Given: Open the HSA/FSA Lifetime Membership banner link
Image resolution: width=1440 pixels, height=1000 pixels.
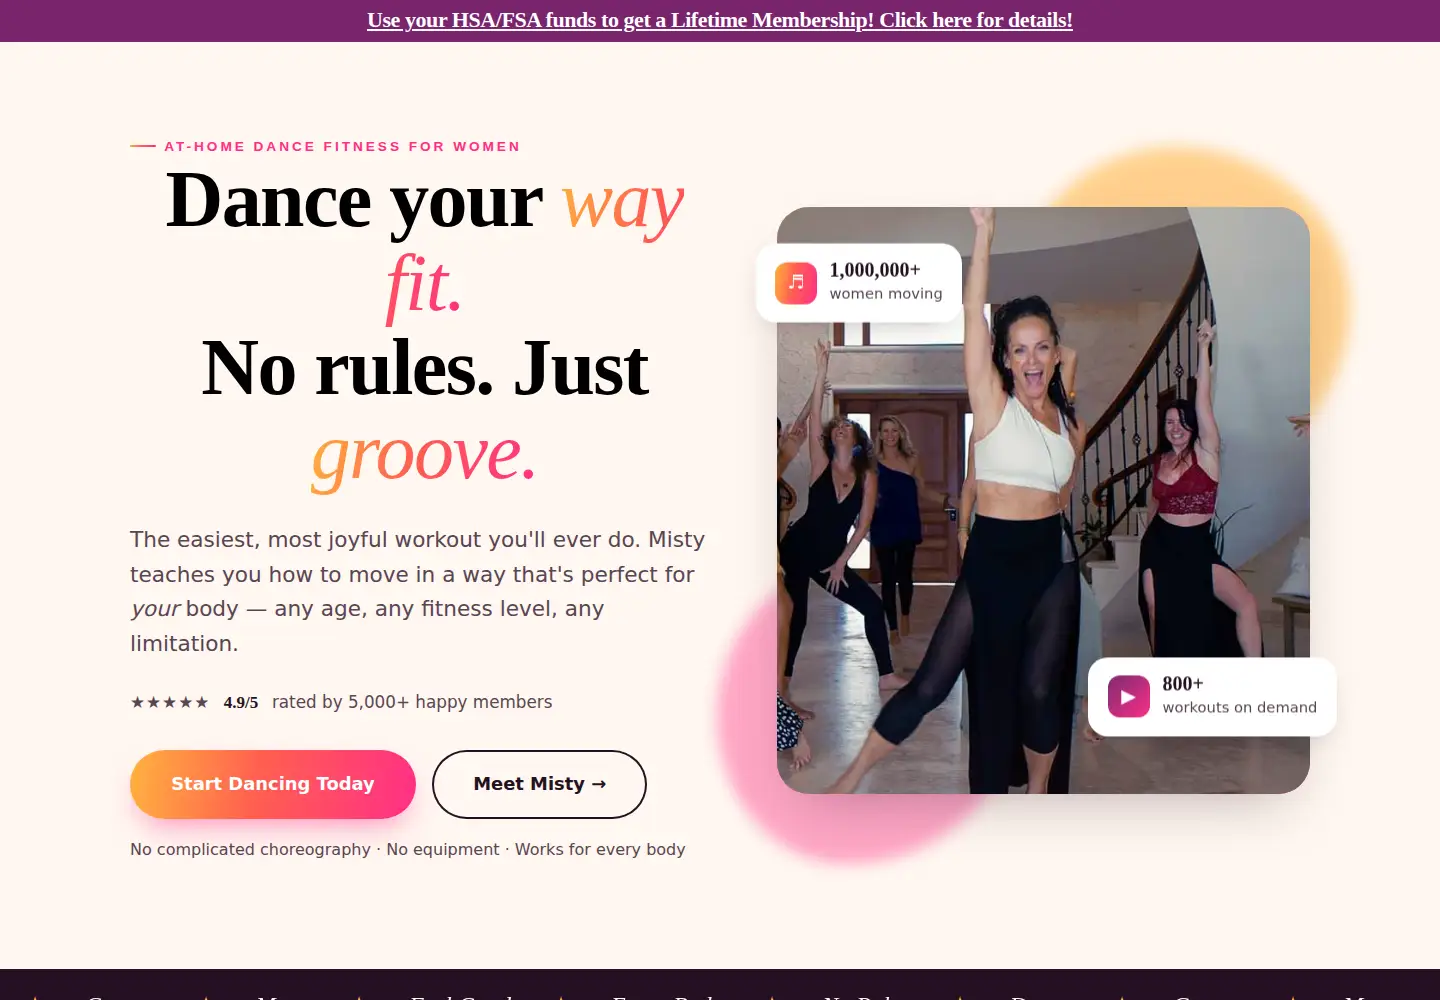Looking at the screenshot, I should [720, 20].
